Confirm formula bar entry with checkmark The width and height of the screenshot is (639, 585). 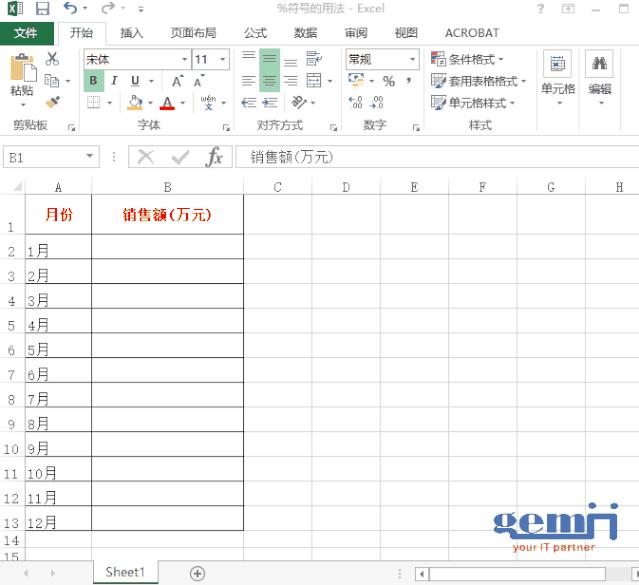coord(180,157)
